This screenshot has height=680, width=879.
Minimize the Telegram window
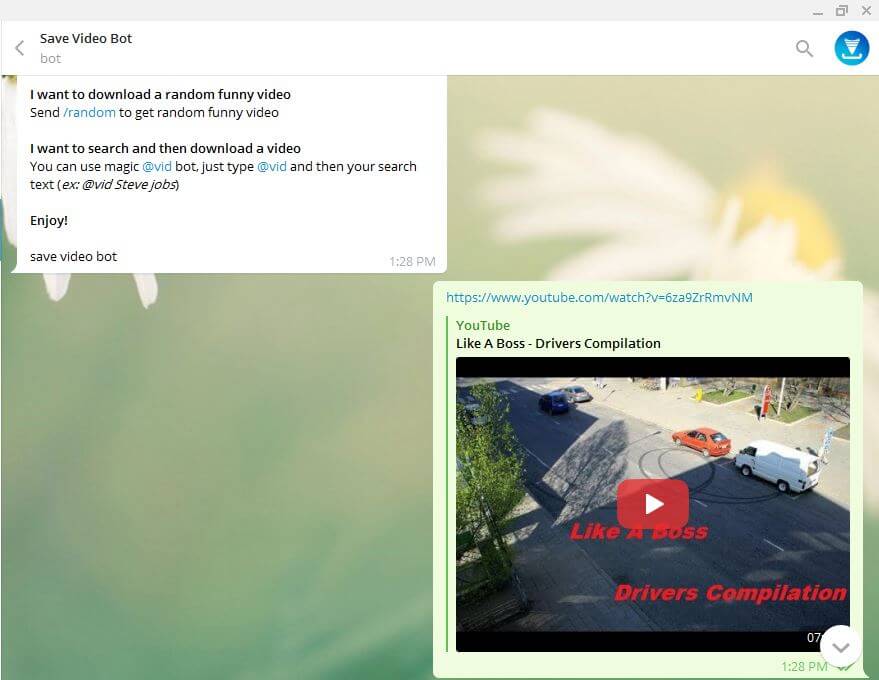click(818, 11)
